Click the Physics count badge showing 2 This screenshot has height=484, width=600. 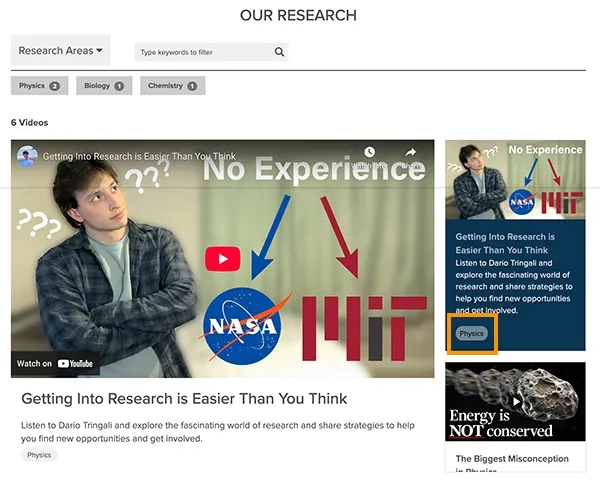pos(55,86)
